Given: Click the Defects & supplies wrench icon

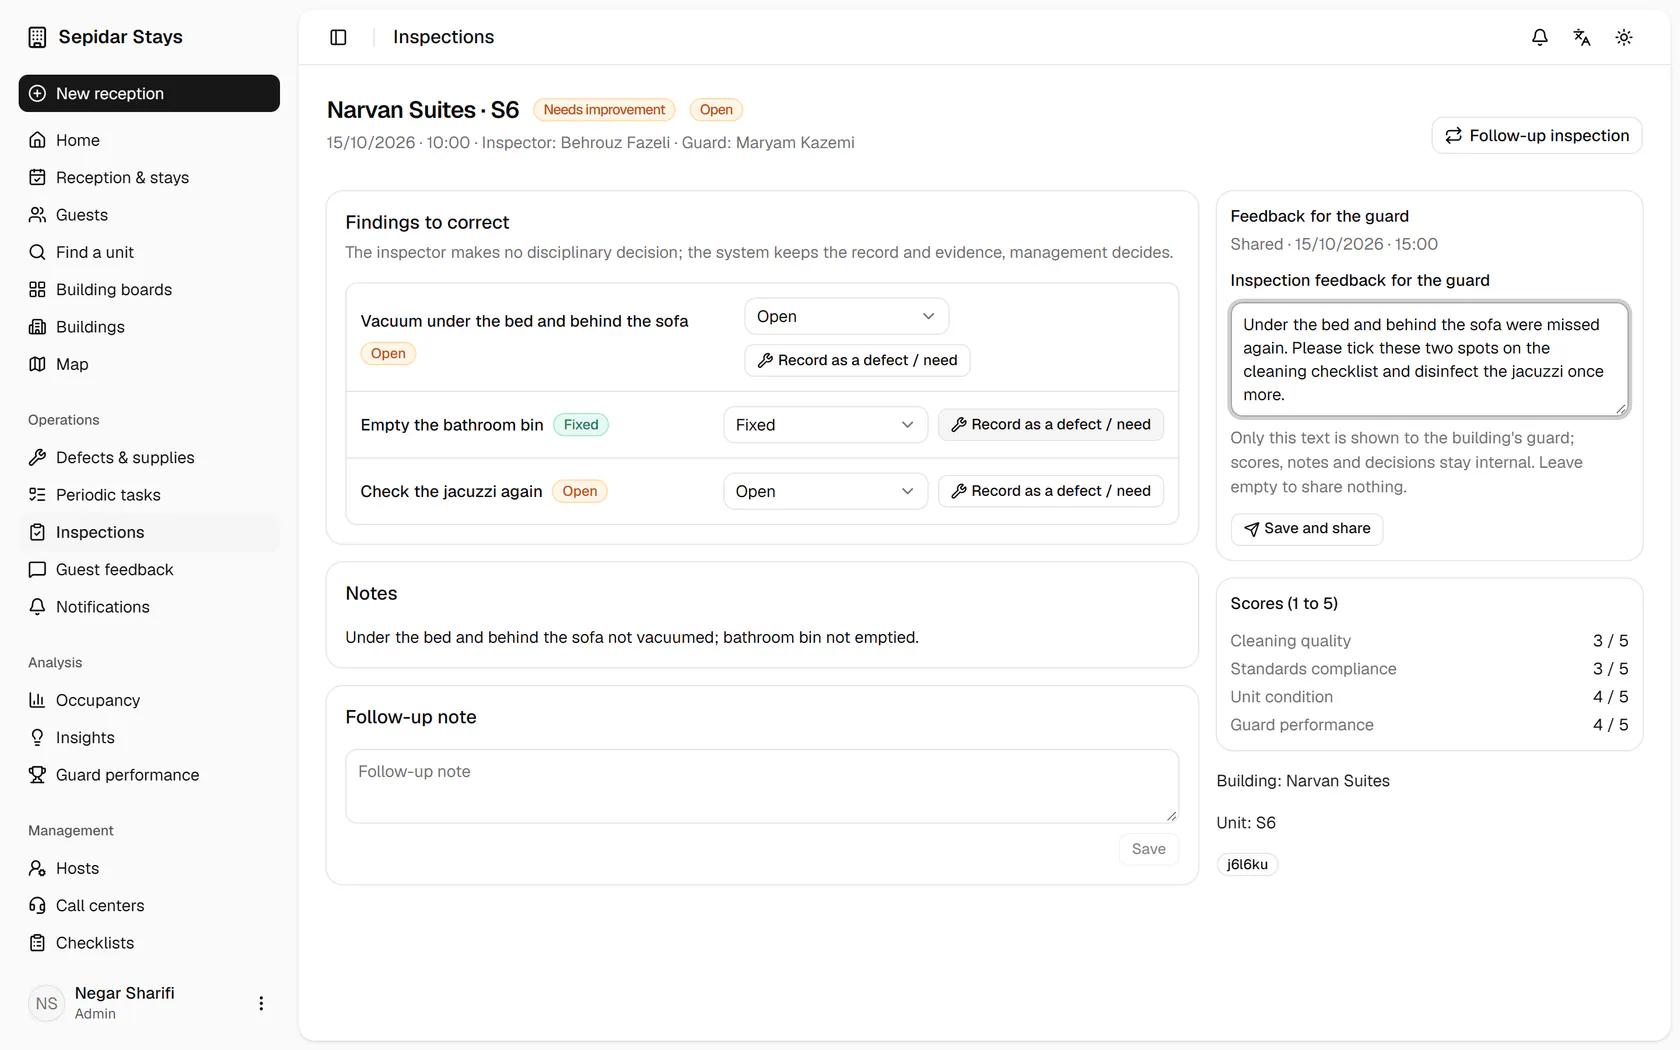Looking at the screenshot, I should coord(37,457).
